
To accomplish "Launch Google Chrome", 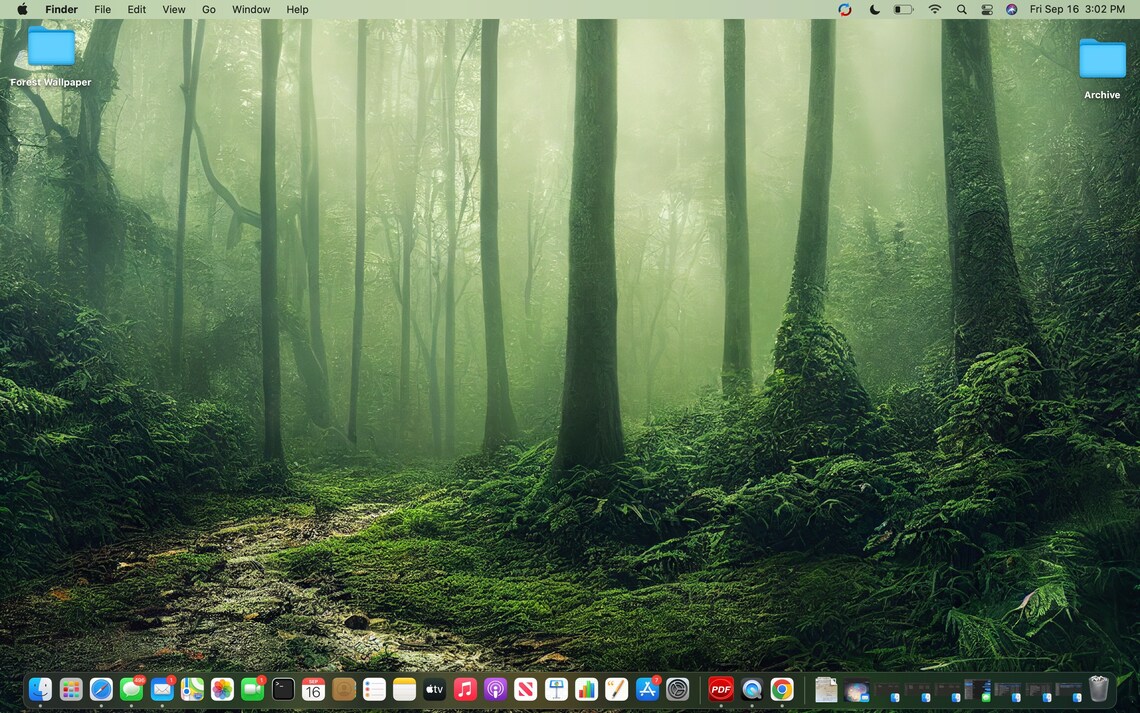I will pyautogui.click(x=782, y=688).
